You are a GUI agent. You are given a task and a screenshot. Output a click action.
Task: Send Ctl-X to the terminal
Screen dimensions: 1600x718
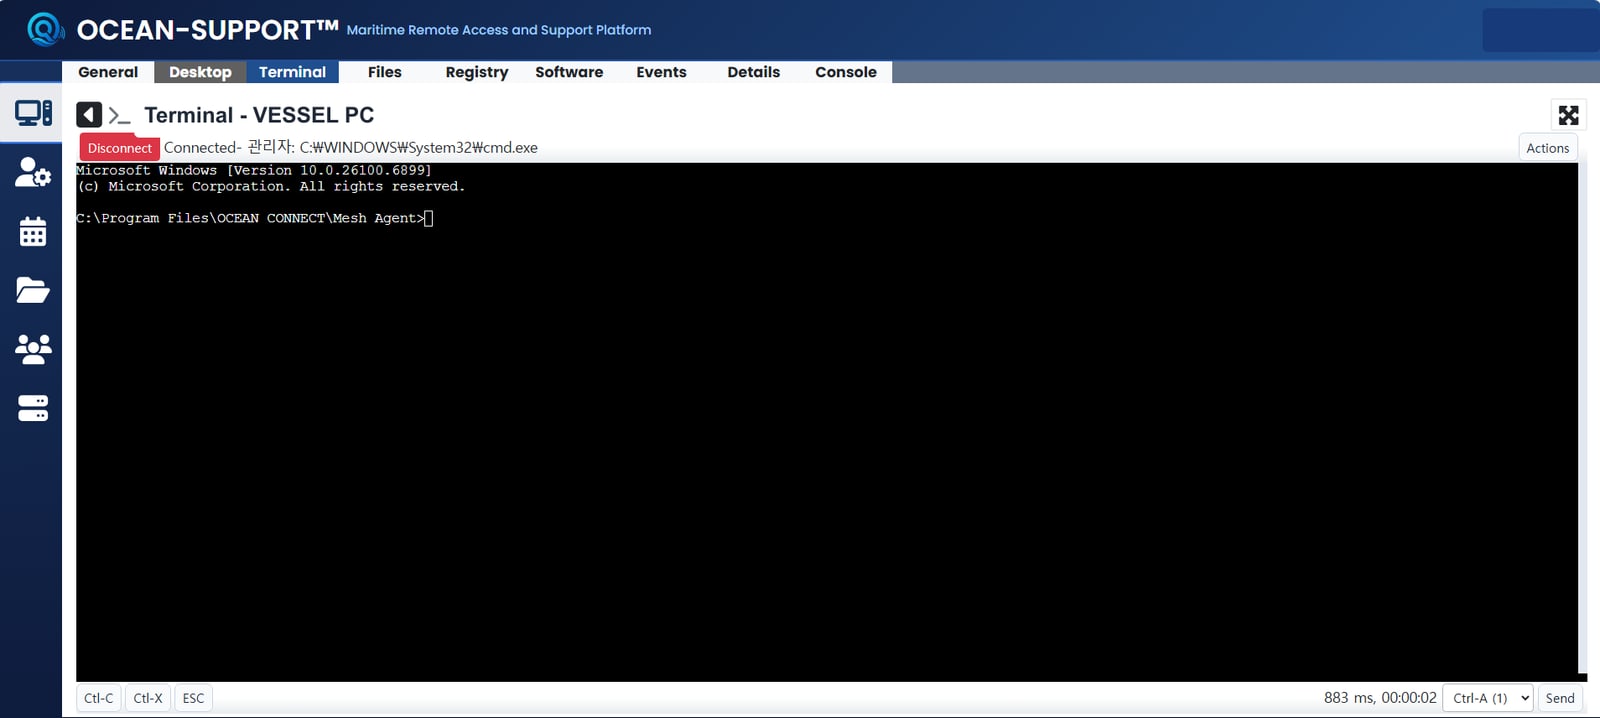point(148,698)
